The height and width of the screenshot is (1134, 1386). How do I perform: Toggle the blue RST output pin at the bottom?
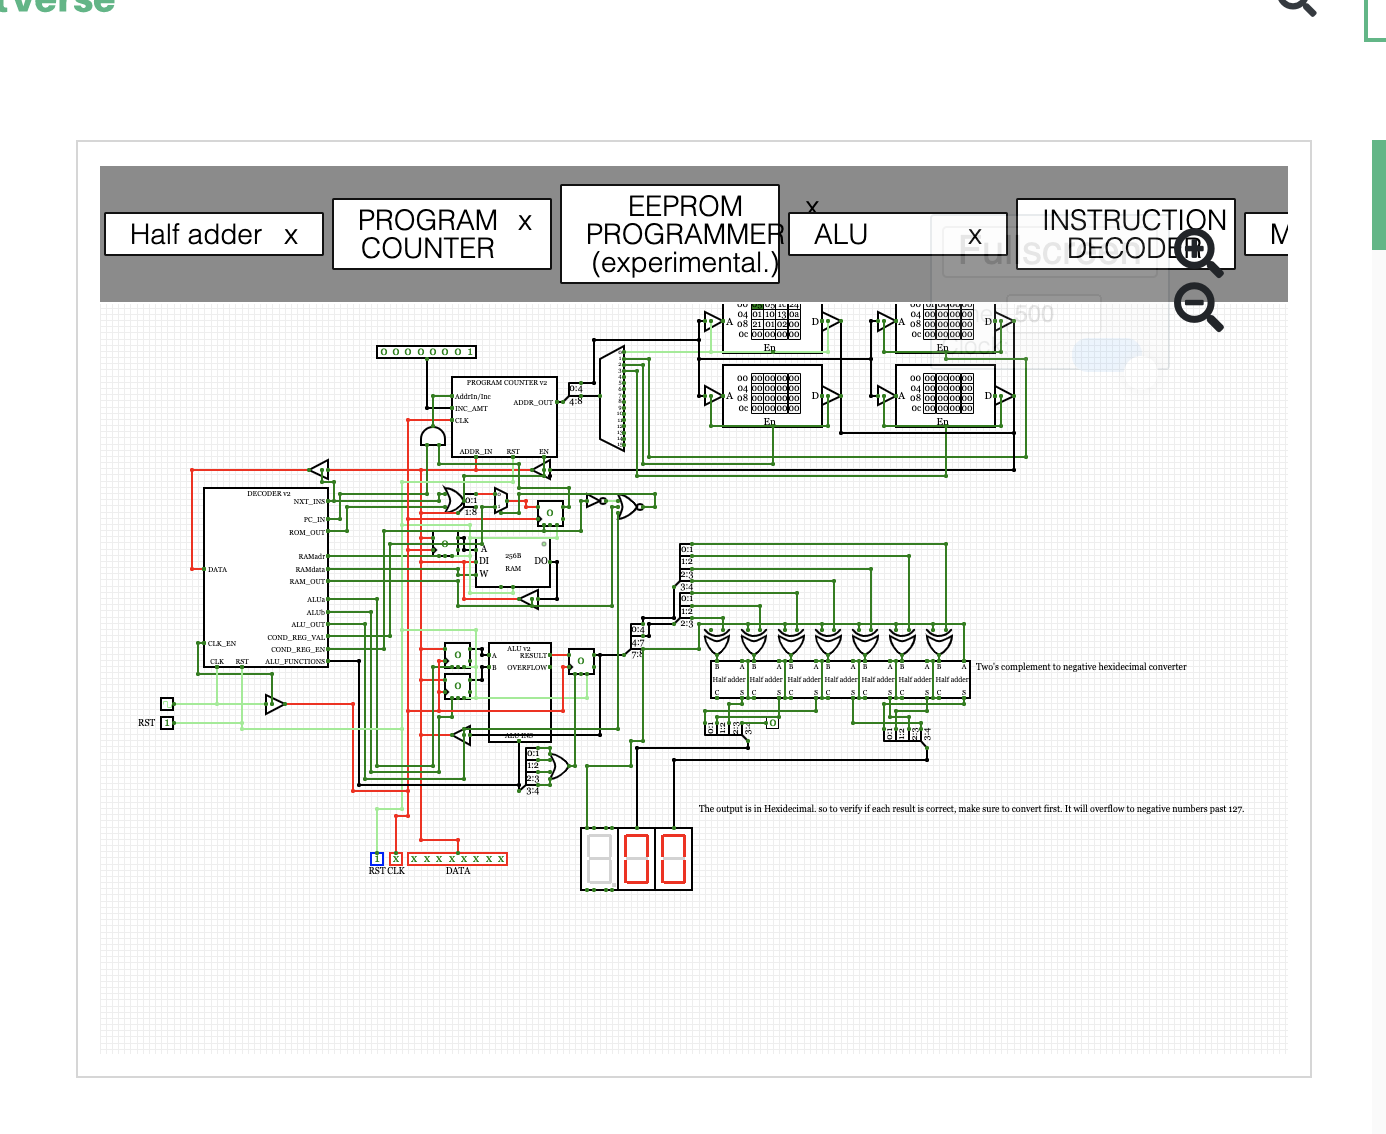click(x=377, y=858)
